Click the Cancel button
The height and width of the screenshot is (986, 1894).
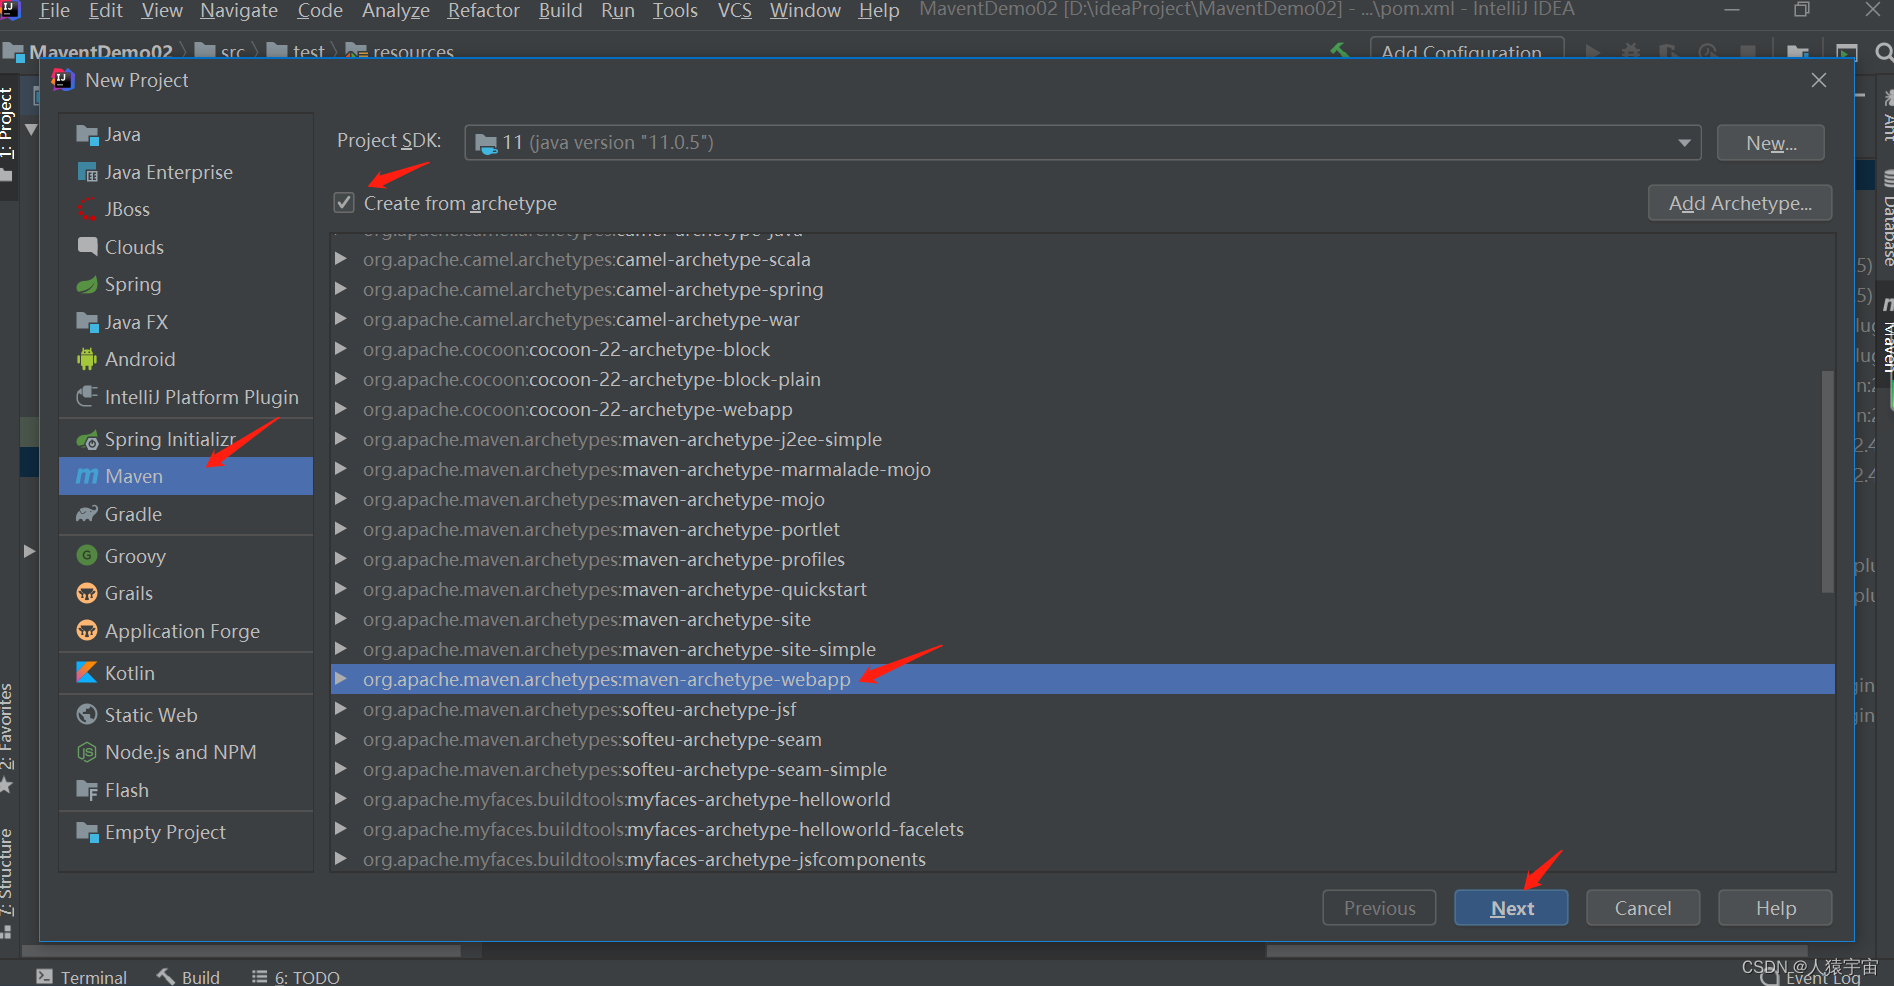point(1643,908)
